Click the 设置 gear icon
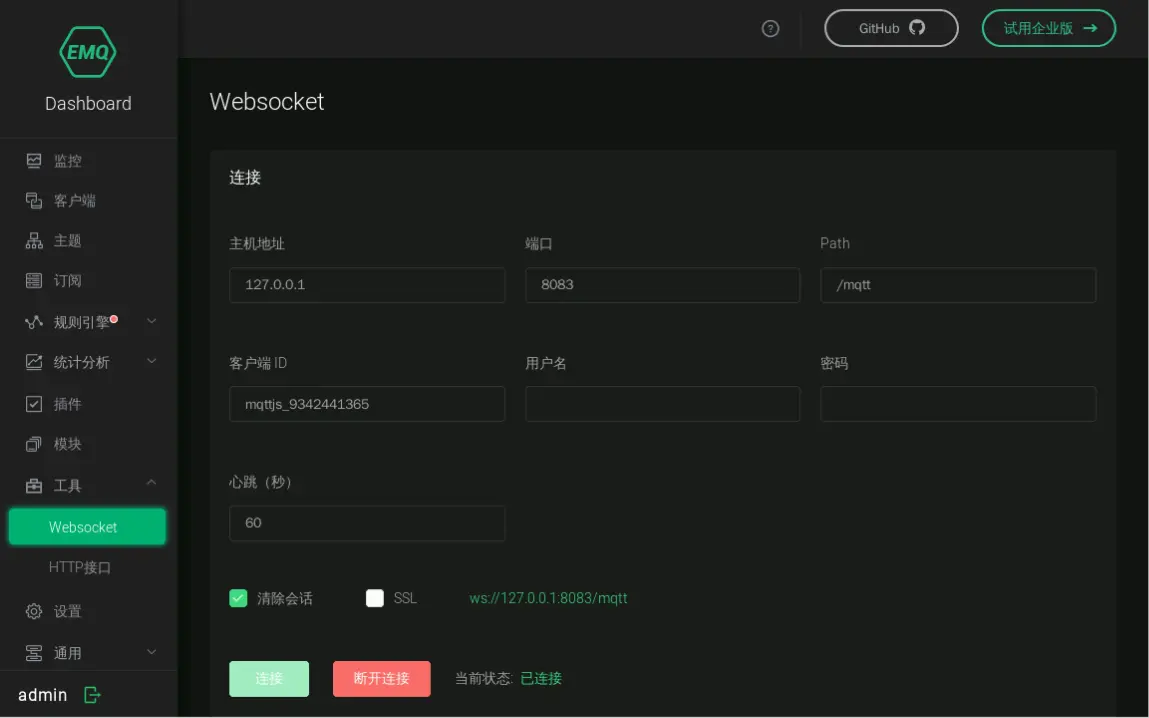 [34, 611]
